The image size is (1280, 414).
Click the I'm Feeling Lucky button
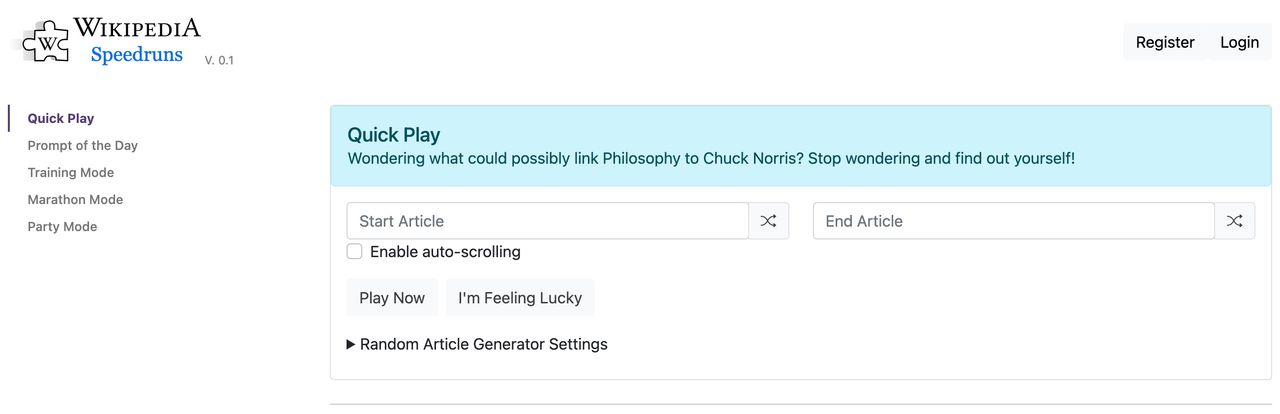pyautogui.click(x=520, y=298)
